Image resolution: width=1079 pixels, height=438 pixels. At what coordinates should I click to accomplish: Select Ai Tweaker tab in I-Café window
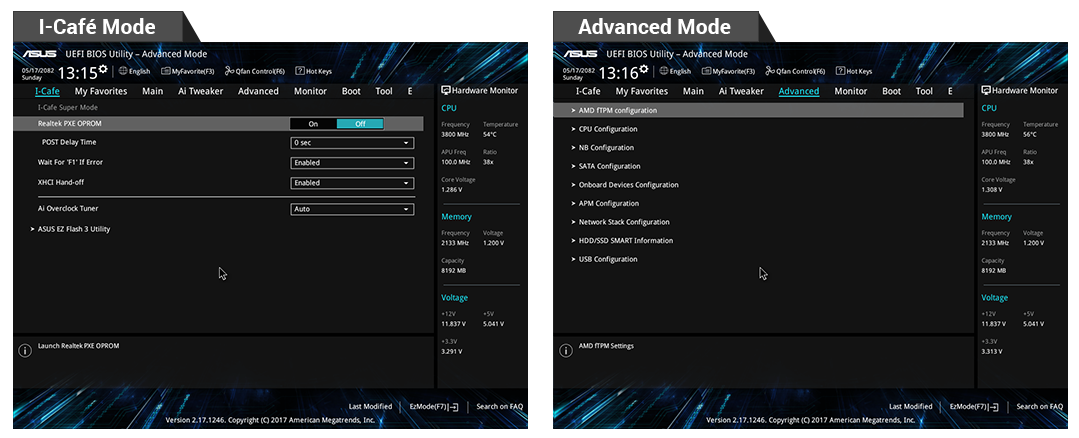coord(200,91)
